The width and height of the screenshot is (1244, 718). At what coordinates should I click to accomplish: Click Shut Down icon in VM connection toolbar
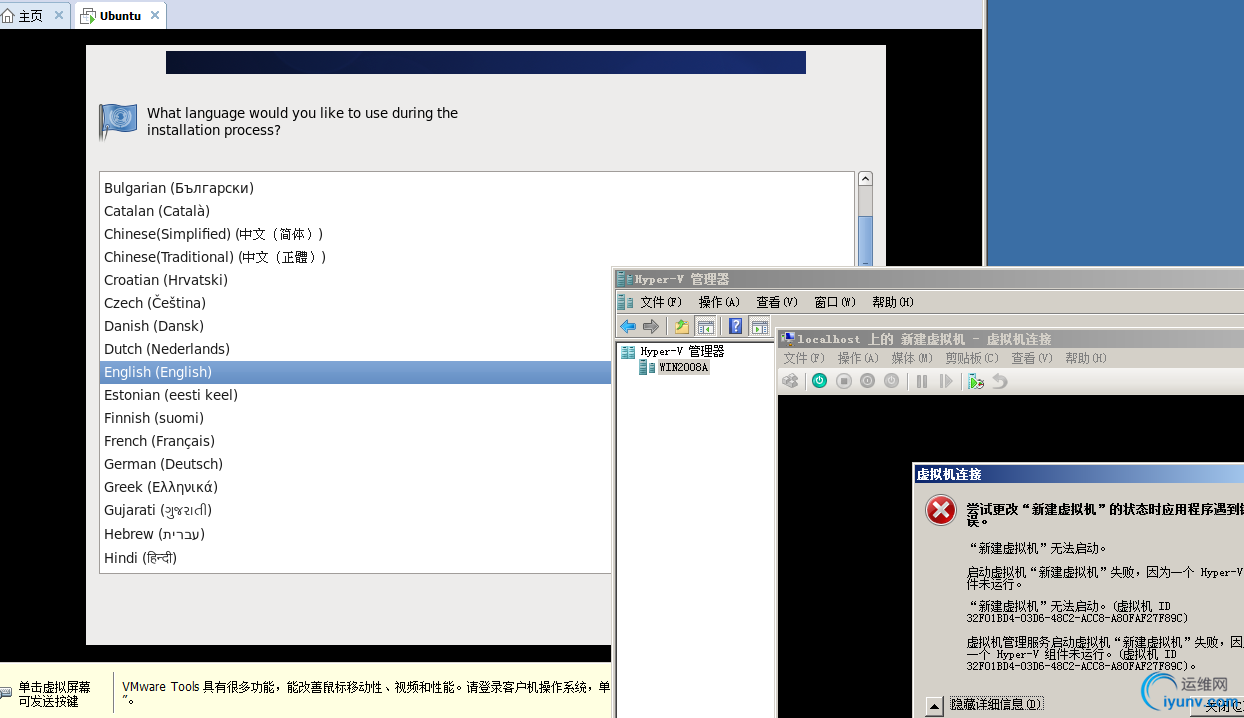click(x=867, y=381)
